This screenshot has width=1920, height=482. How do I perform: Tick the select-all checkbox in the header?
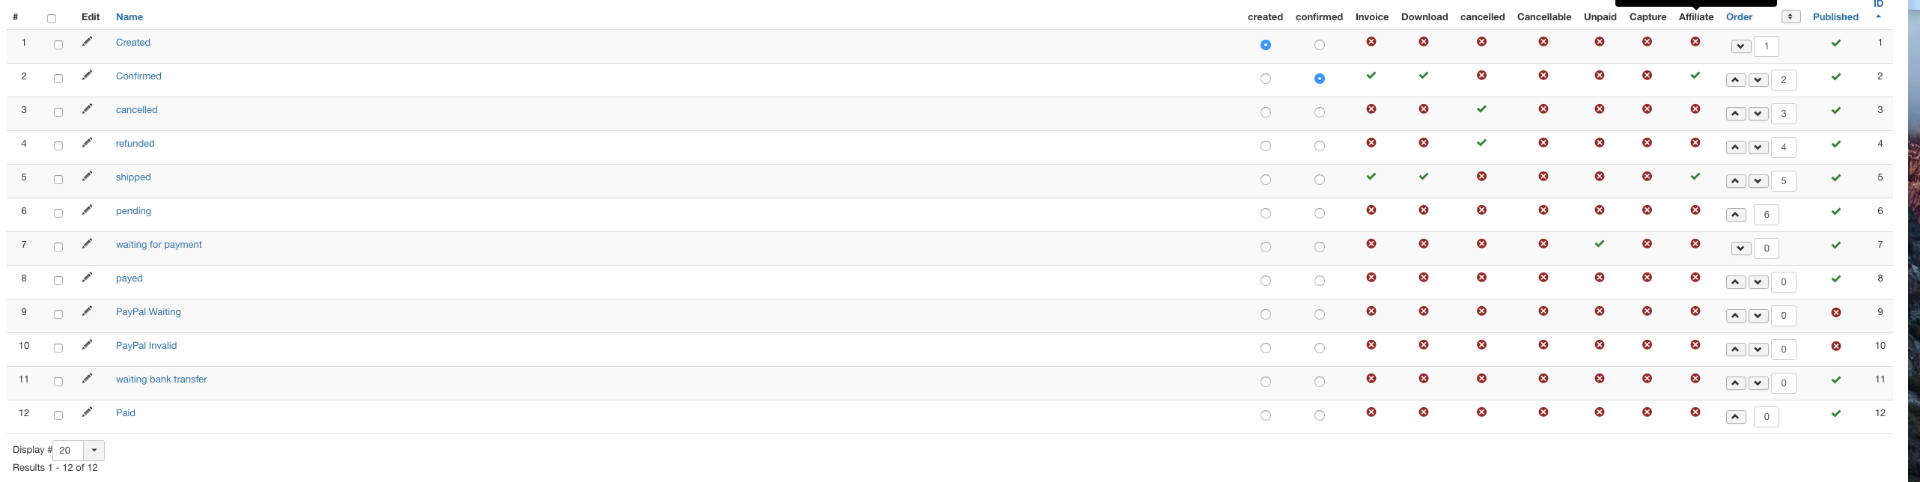click(x=52, y=18)
